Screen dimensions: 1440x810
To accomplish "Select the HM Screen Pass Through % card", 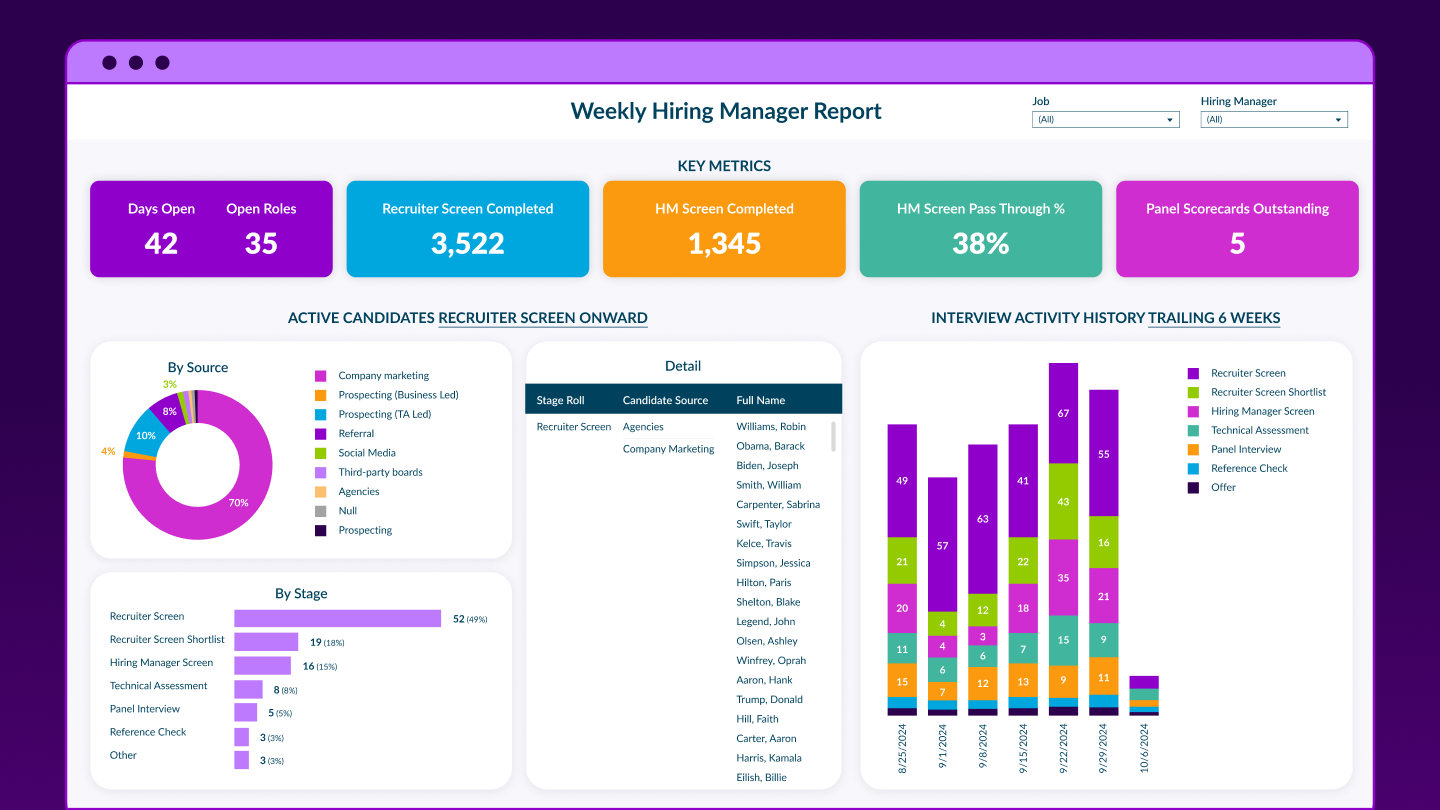I will point(980,229).
